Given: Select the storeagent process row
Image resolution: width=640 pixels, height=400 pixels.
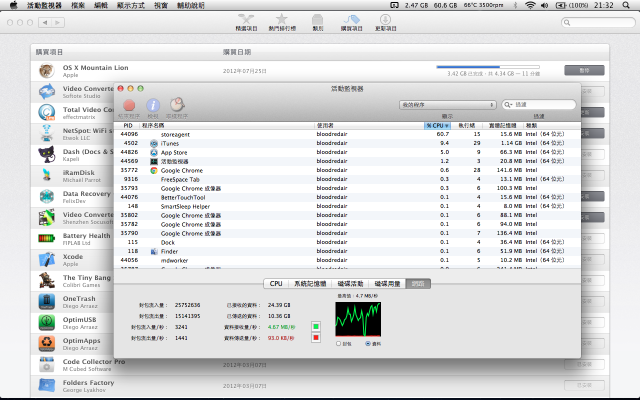Looking at the screenshot, I should coord(347,134).
